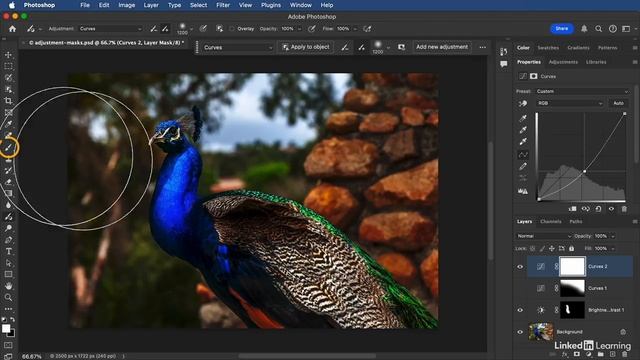Image resolution: width=640 pixels, height=360 pixels.
Task: Select the Crop tool
Action: tap(8, 100)
